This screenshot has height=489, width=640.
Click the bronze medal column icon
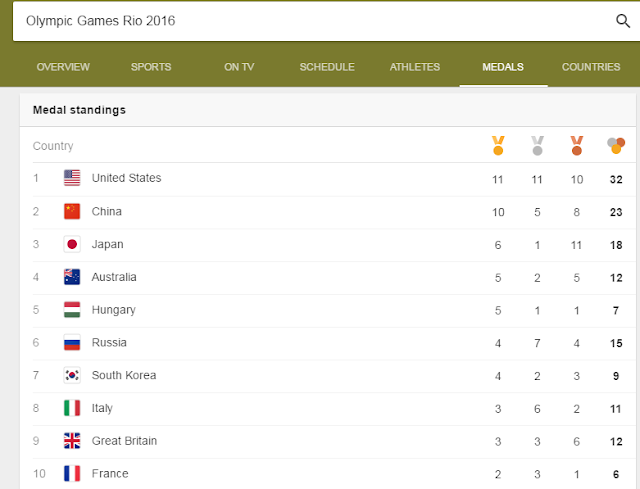coord(576,146)
